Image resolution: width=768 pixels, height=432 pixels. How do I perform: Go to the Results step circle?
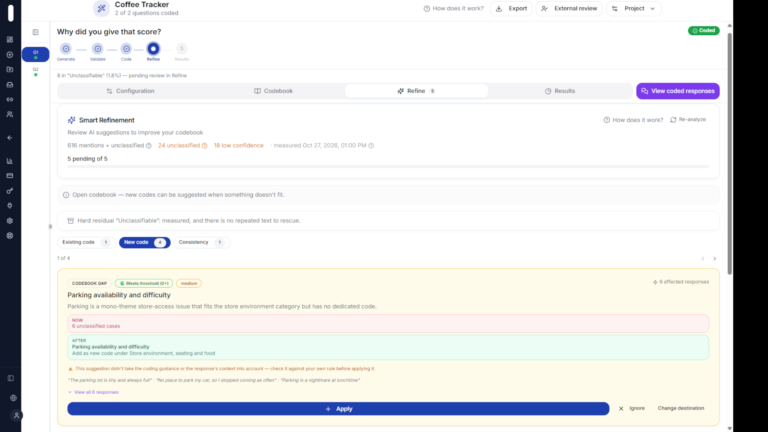tap(182, 48)
